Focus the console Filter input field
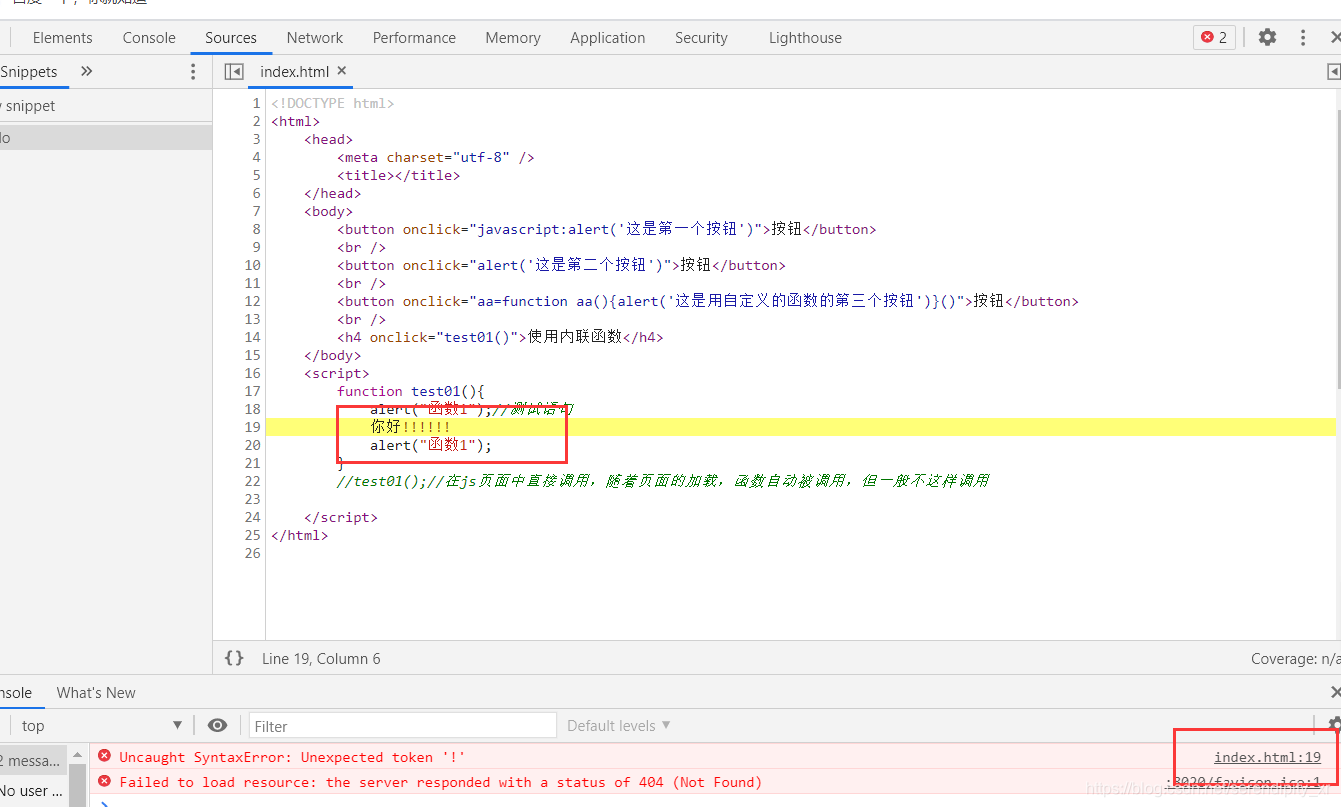The height and width of the screenshot is (807, 1341). 402,726
